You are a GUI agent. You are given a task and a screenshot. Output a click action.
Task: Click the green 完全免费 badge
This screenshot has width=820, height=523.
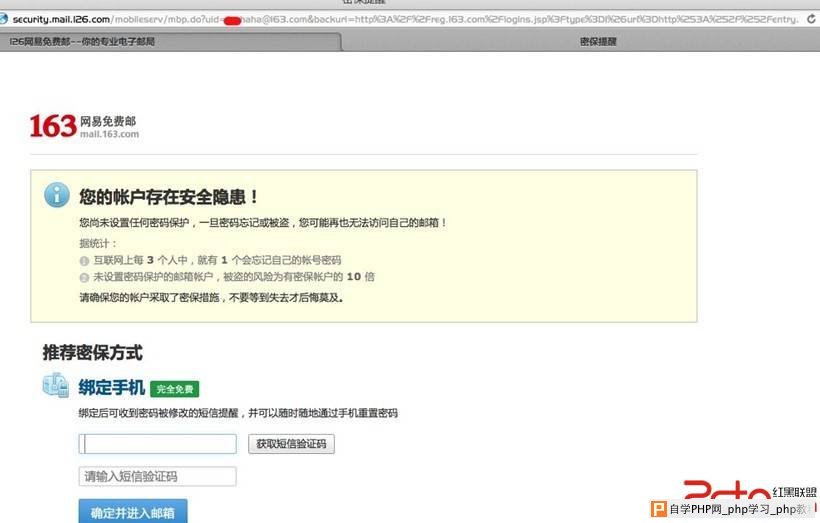point(175,389)
